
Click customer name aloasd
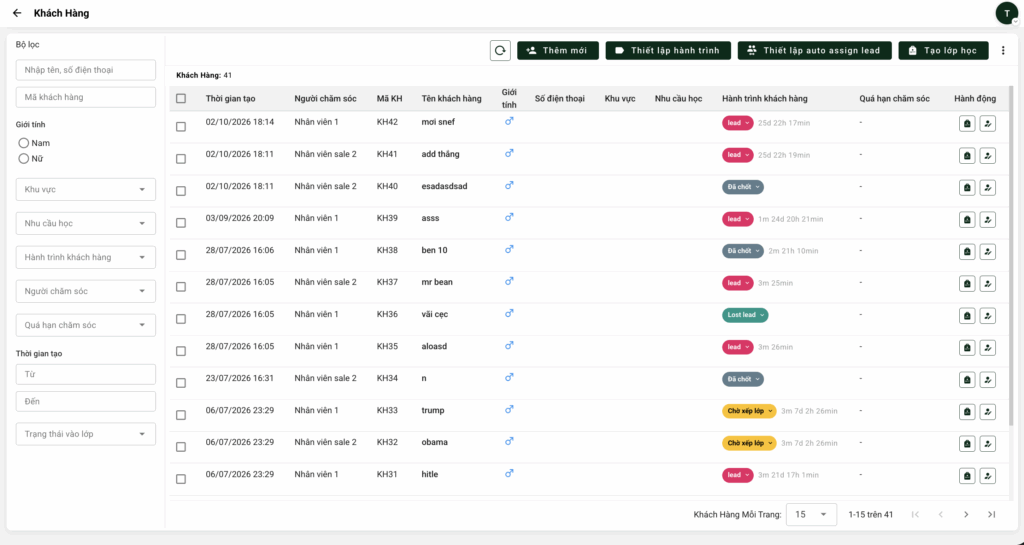[434, 347]
